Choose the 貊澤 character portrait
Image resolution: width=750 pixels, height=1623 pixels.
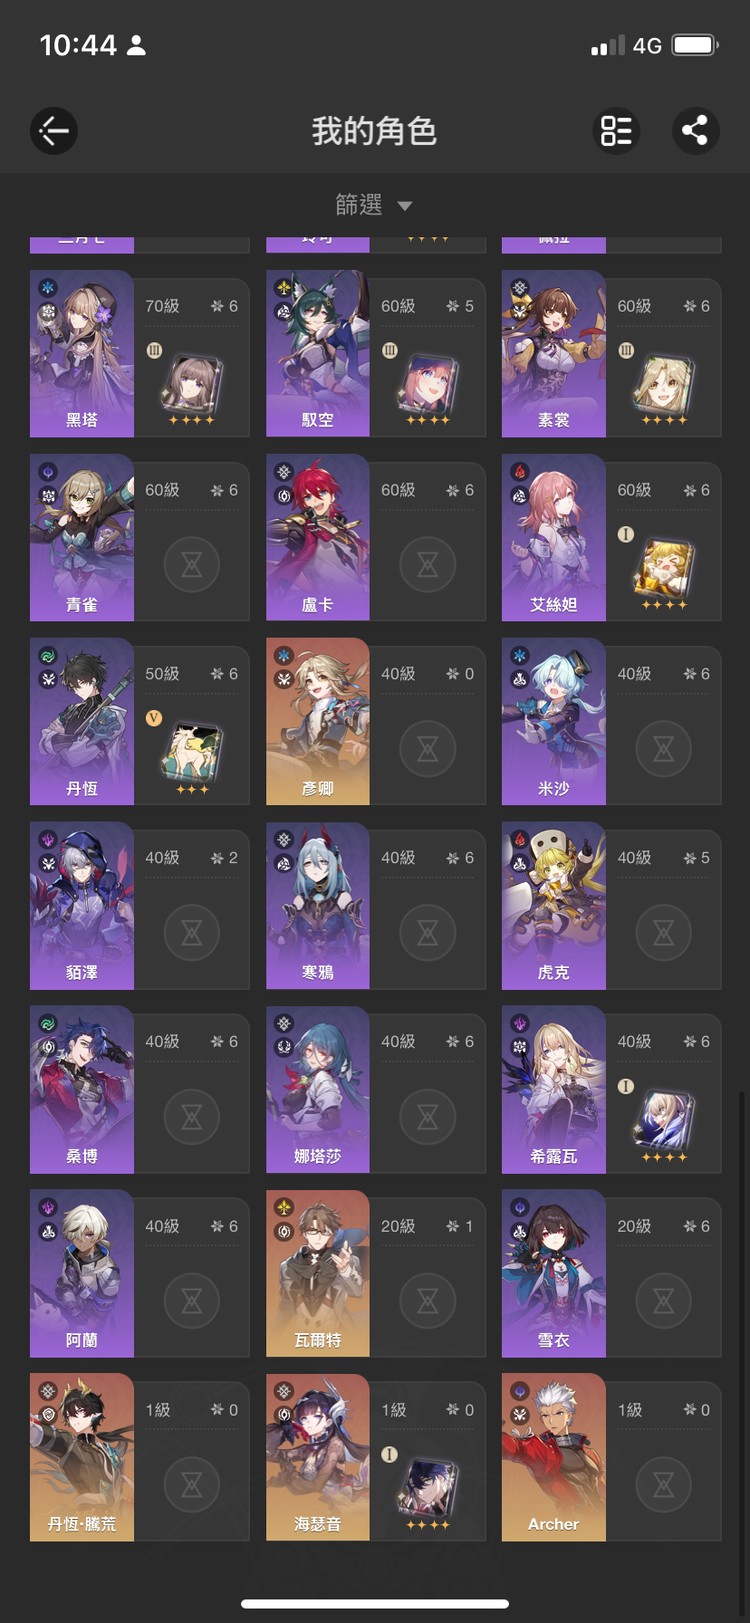pos(82,905)
